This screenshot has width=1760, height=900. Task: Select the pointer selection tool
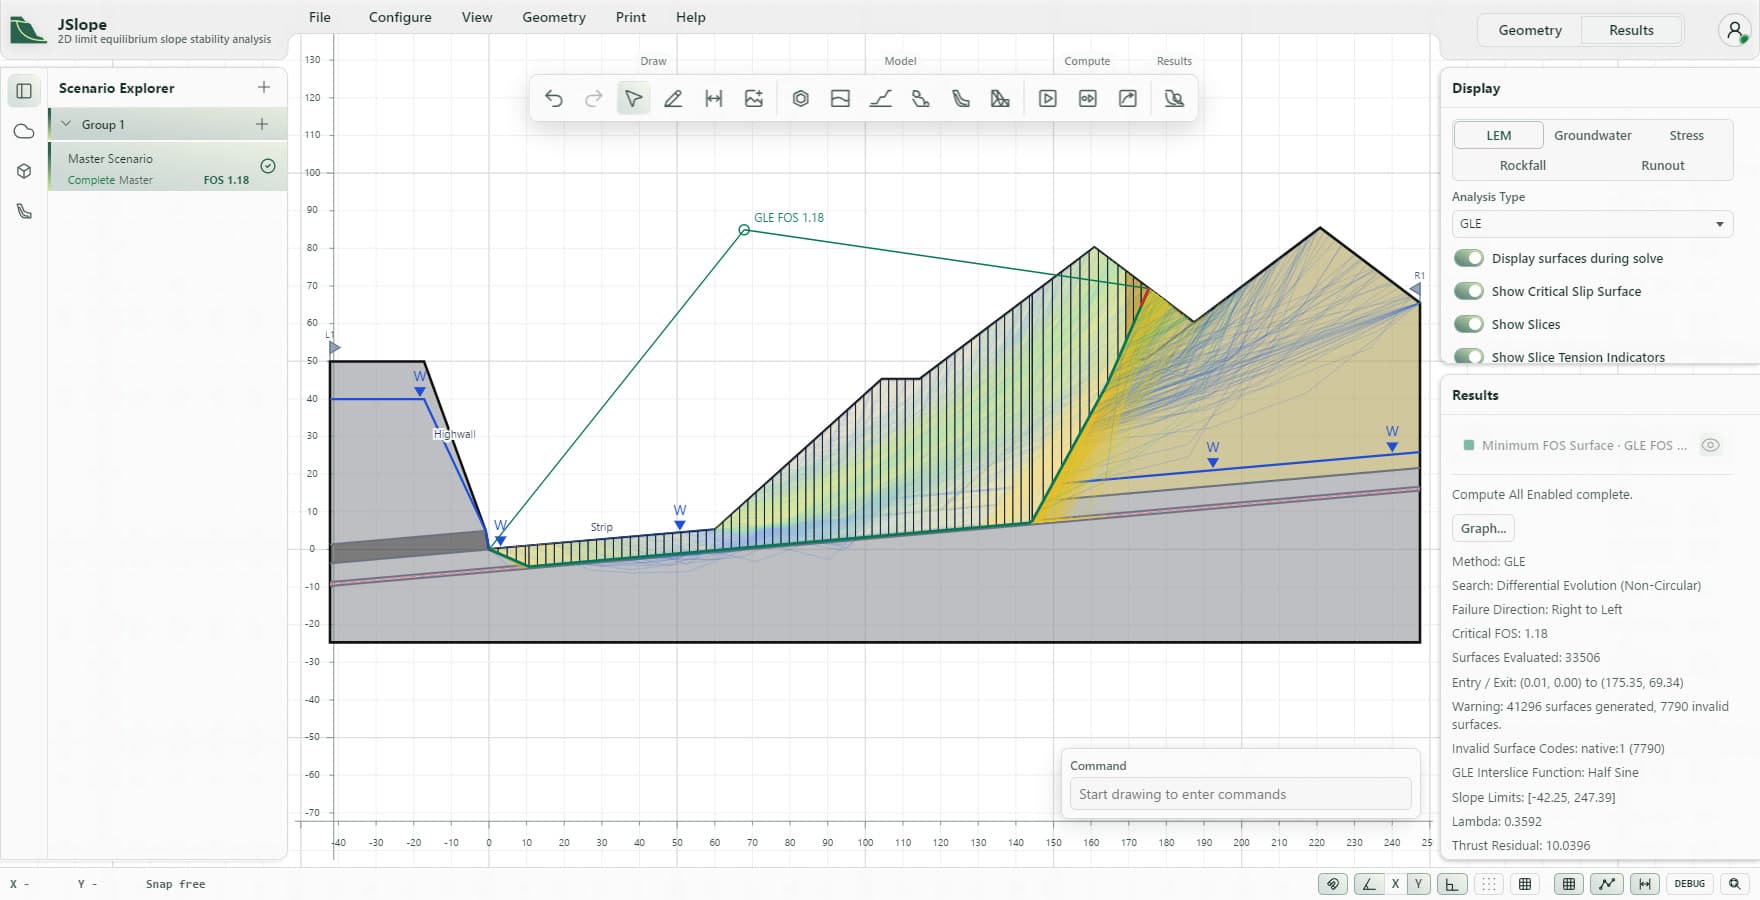tap(633, 98)
